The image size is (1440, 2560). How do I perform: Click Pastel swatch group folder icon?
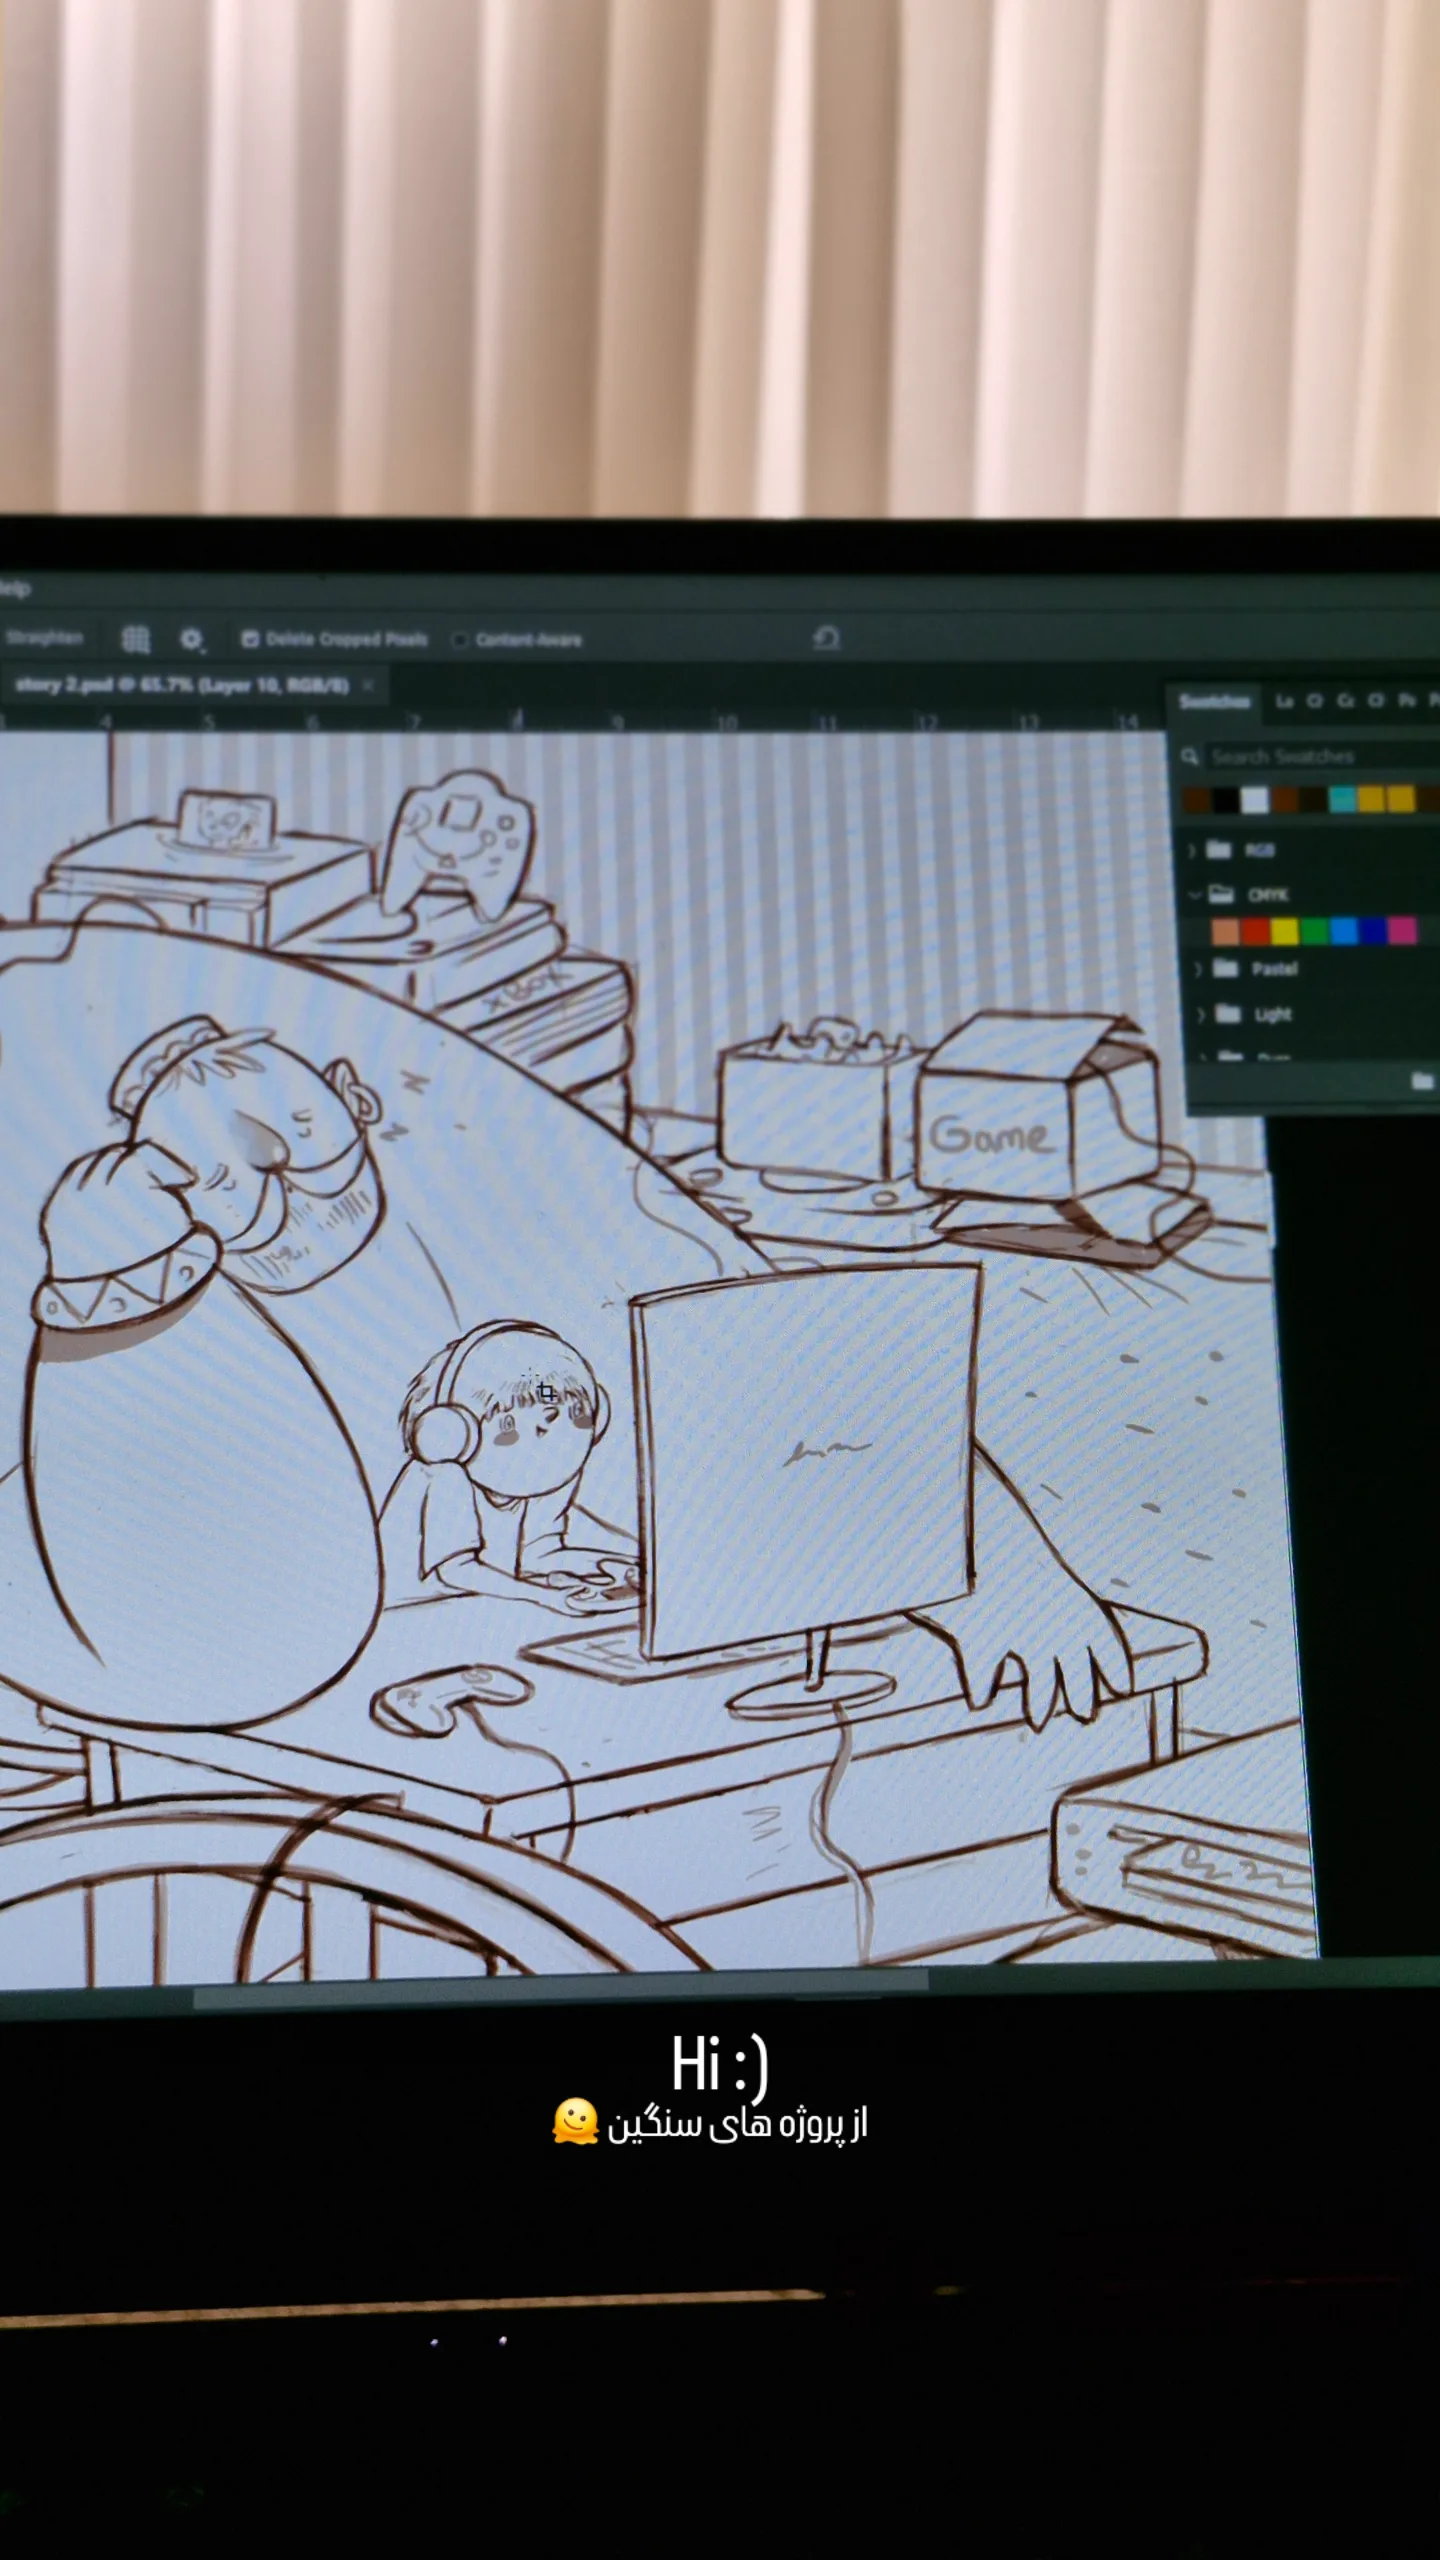pyautogui.click(x=1225, y=967)
